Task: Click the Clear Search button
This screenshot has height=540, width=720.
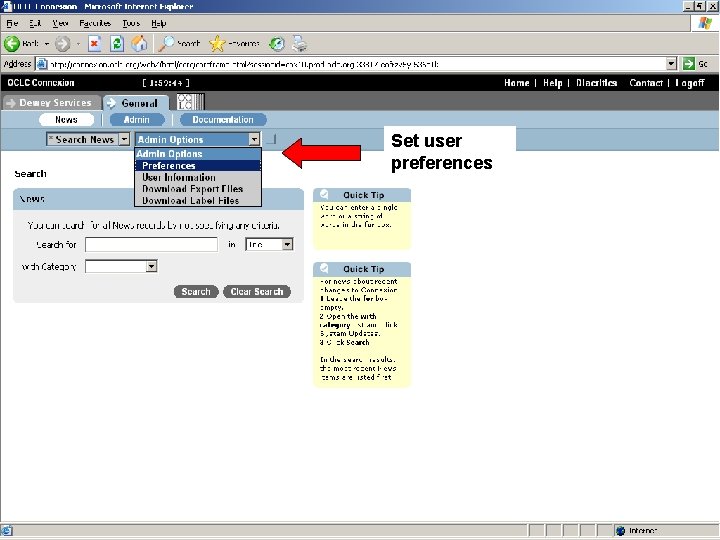Action: (x=257, y=292)
